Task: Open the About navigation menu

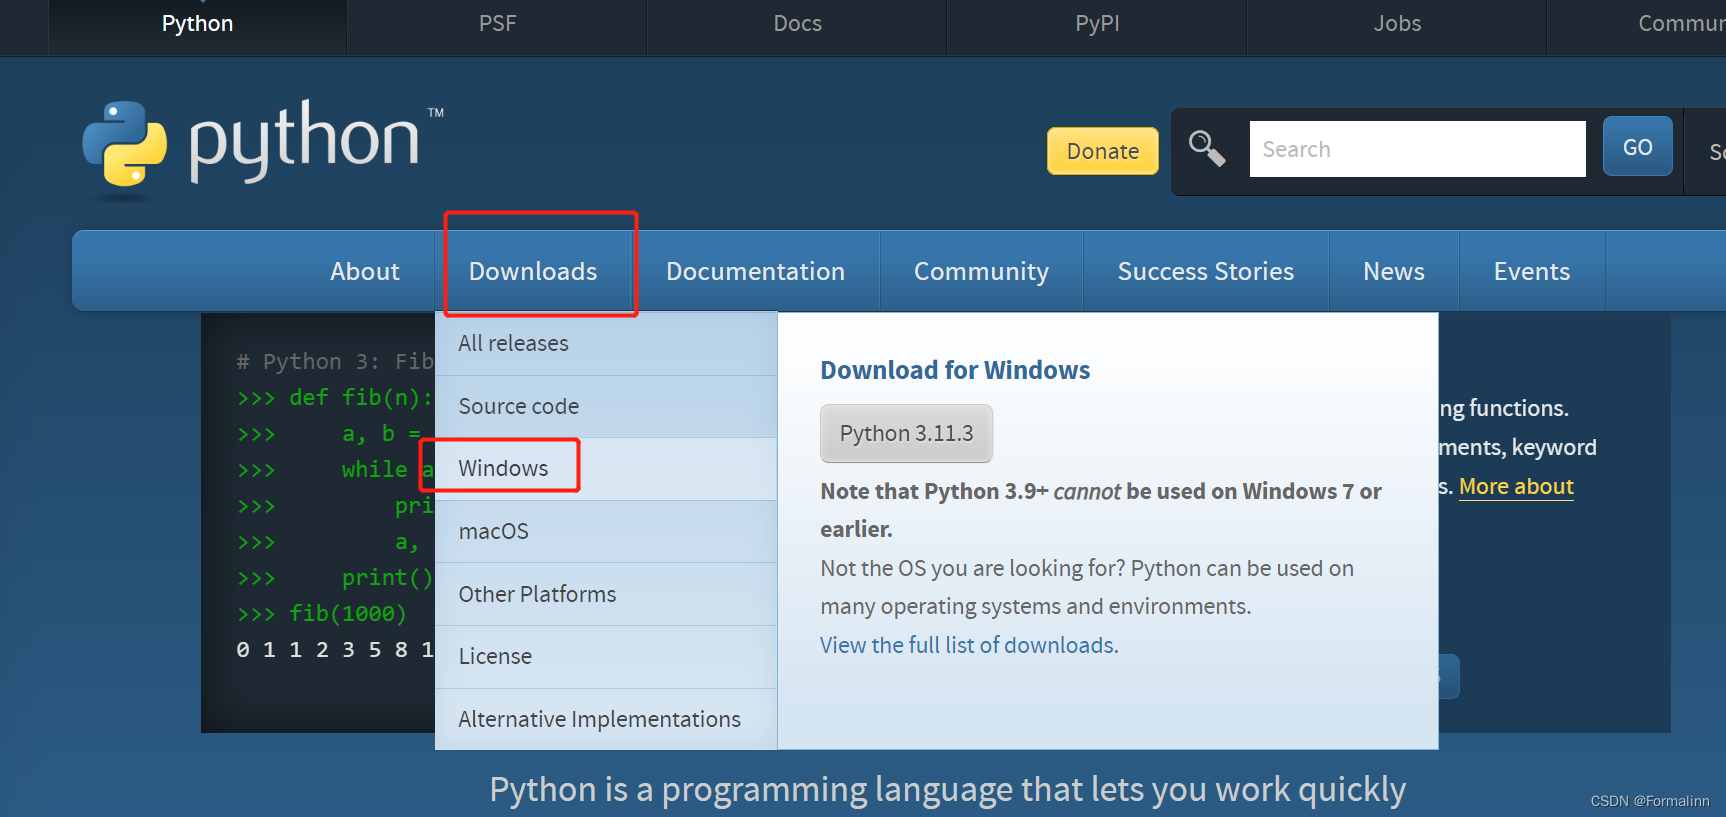Action: pyautogui.click(x=365, y=271)
